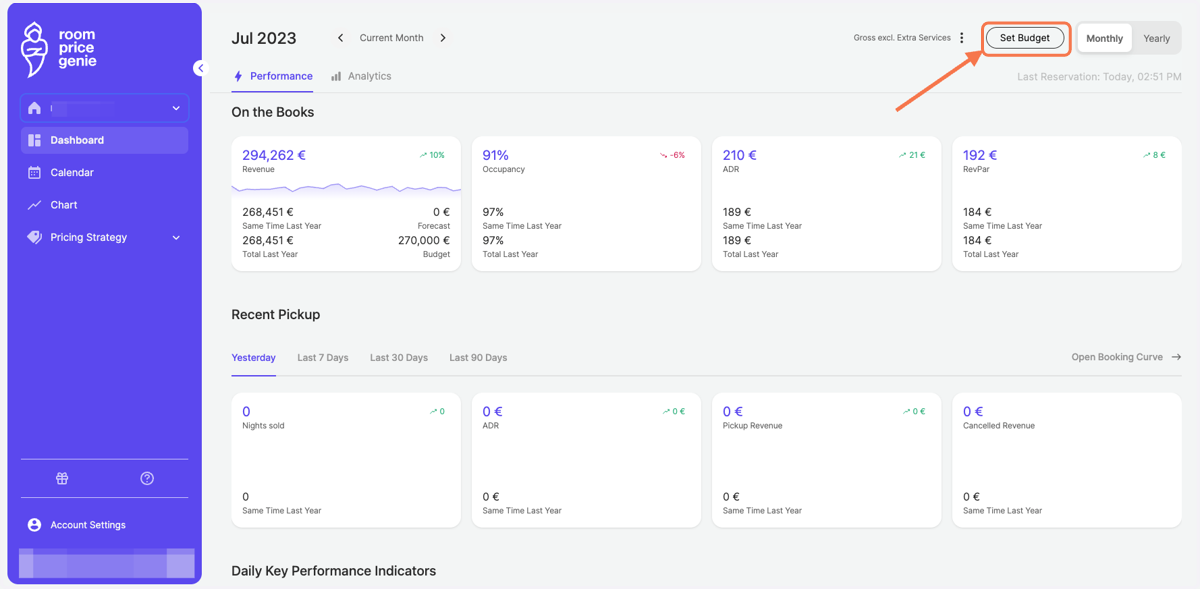Expand the Pricing Strategy chevron
Screen dimensions: 1200x589
coord(176,238)
